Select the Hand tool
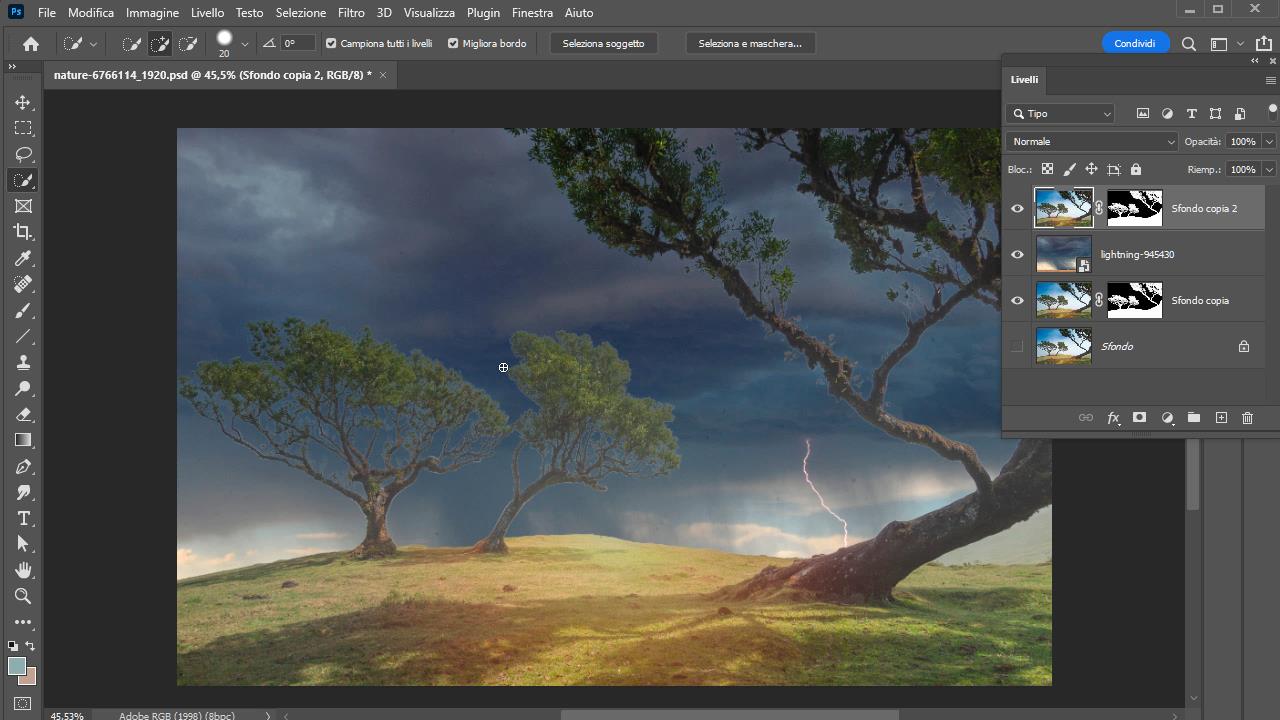Viewport: 1280px width, 720px height. [23, 571]
